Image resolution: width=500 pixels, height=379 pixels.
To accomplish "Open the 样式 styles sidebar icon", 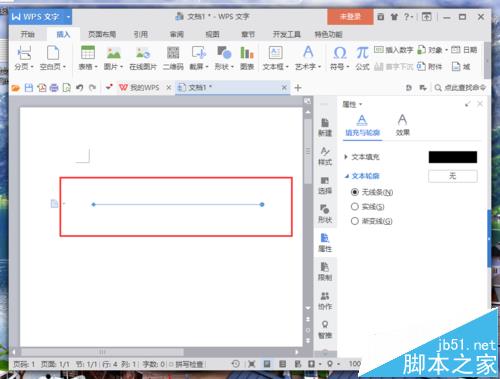I will [325, 156].
